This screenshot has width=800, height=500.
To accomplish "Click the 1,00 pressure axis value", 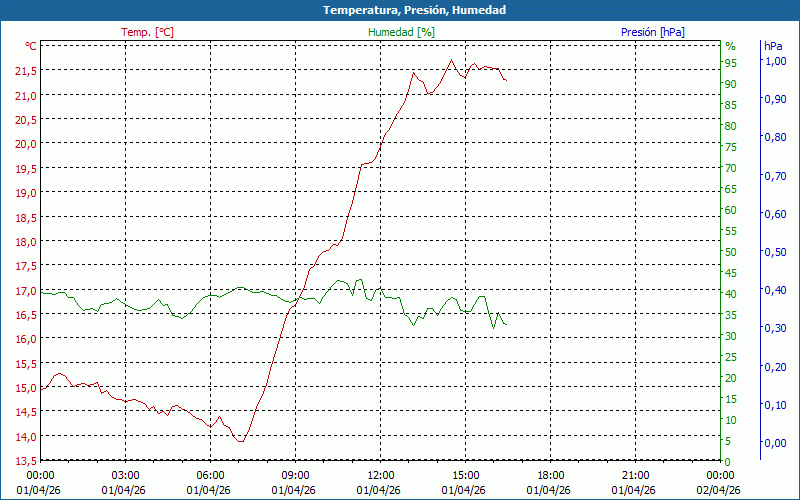I will [776, 61].
